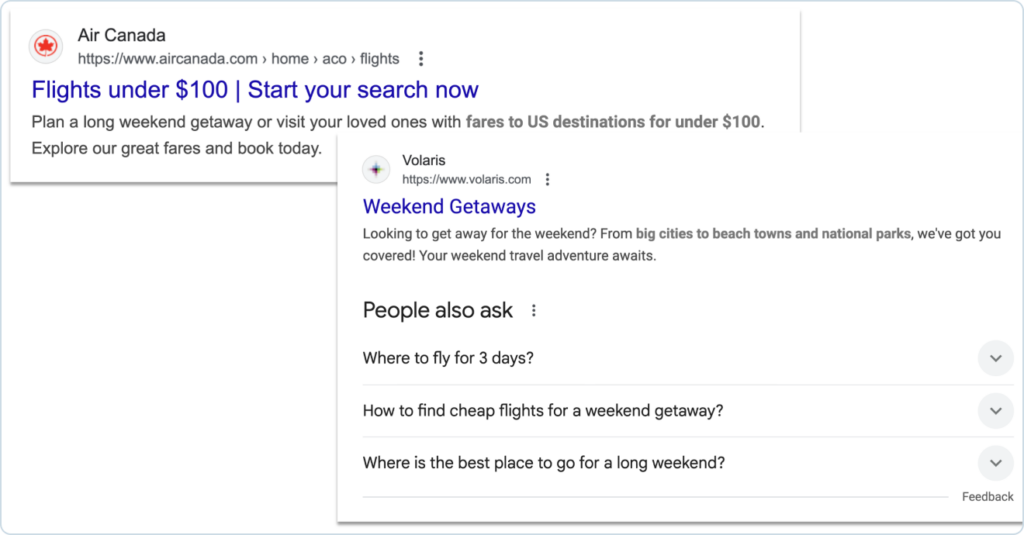Click the Volaris star favicon
Viewport: 1024px width, 535px height.
click(x=376, y=169)
